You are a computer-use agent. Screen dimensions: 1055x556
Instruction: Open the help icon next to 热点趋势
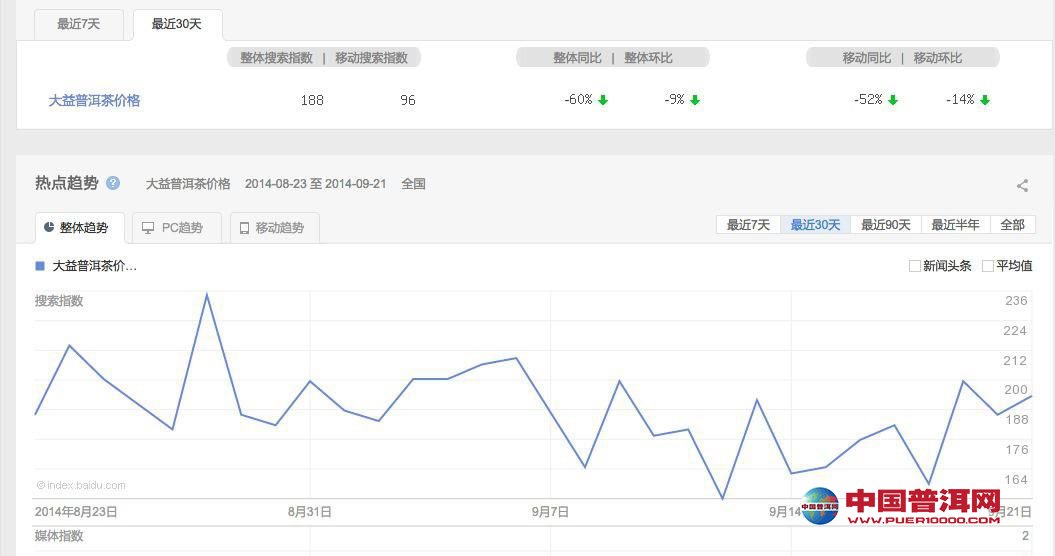(x=113, y=183)
